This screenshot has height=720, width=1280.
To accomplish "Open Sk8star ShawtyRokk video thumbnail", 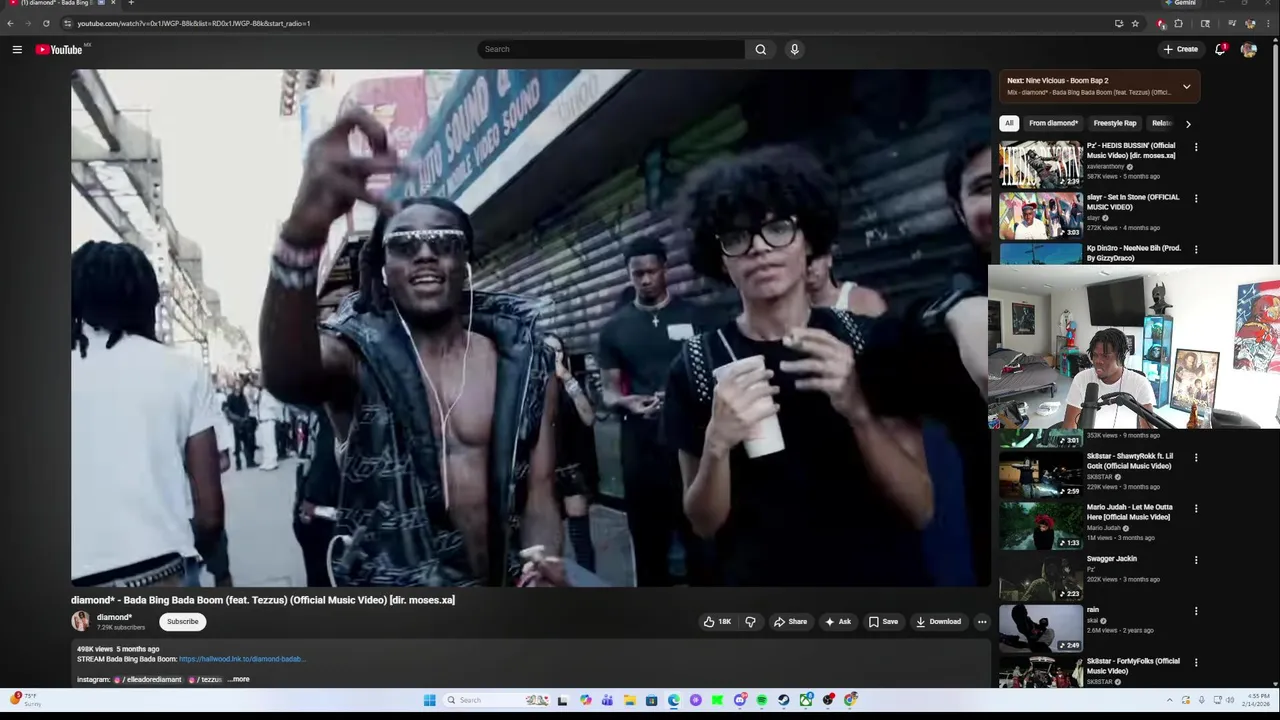I will (x=1040, y=473).
